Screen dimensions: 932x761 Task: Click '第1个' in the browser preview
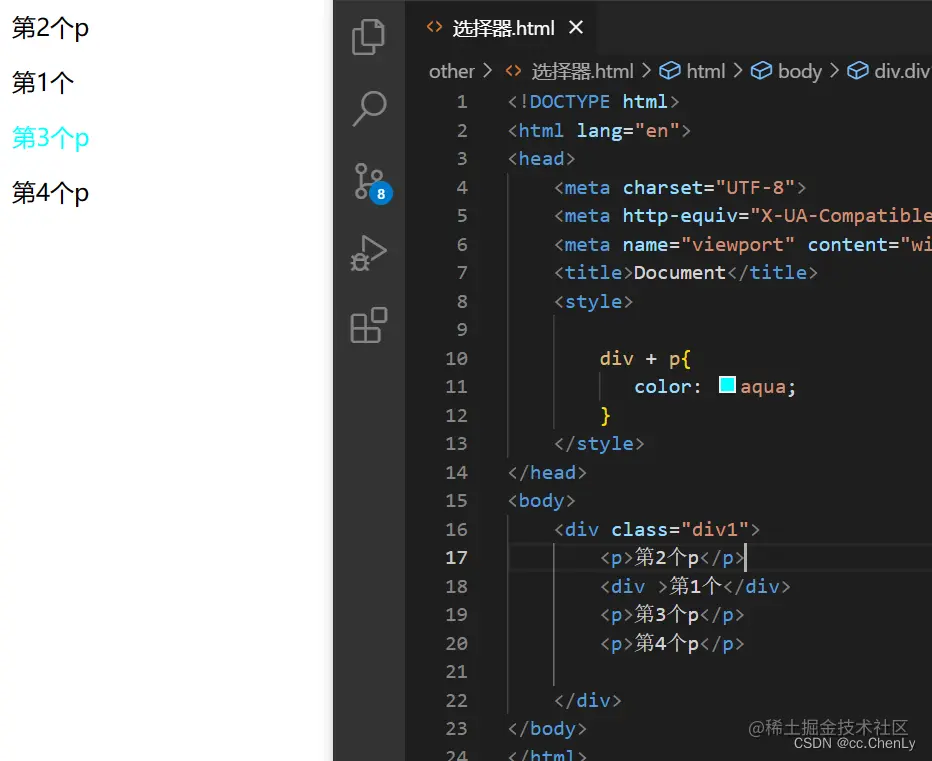click(43, 83)
